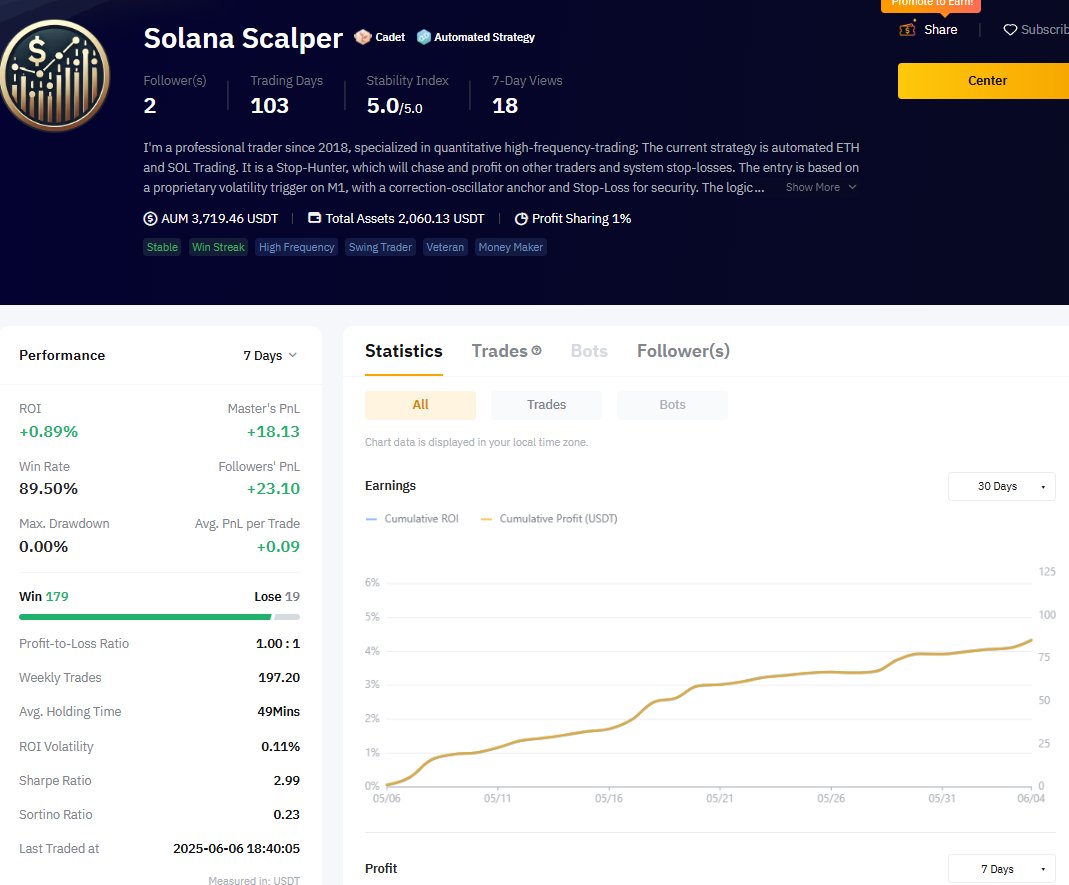Click the Win Rate value 89.50%

[48, 489]
